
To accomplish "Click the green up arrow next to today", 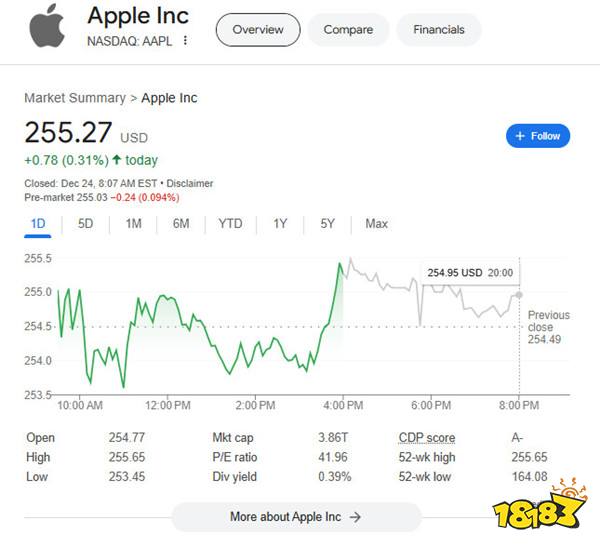I will click(117, 159).
